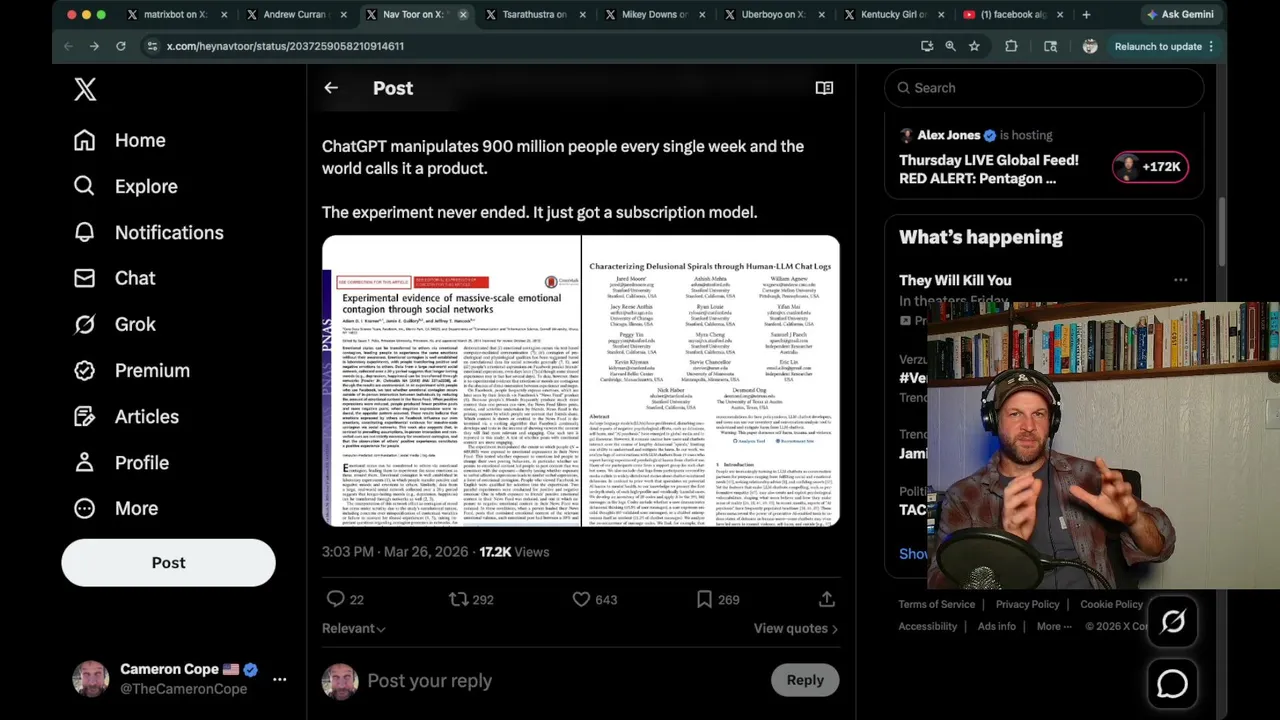Open the More menu in the sidebar
The width and height of the screenshot is (1280, 720).
115,508
